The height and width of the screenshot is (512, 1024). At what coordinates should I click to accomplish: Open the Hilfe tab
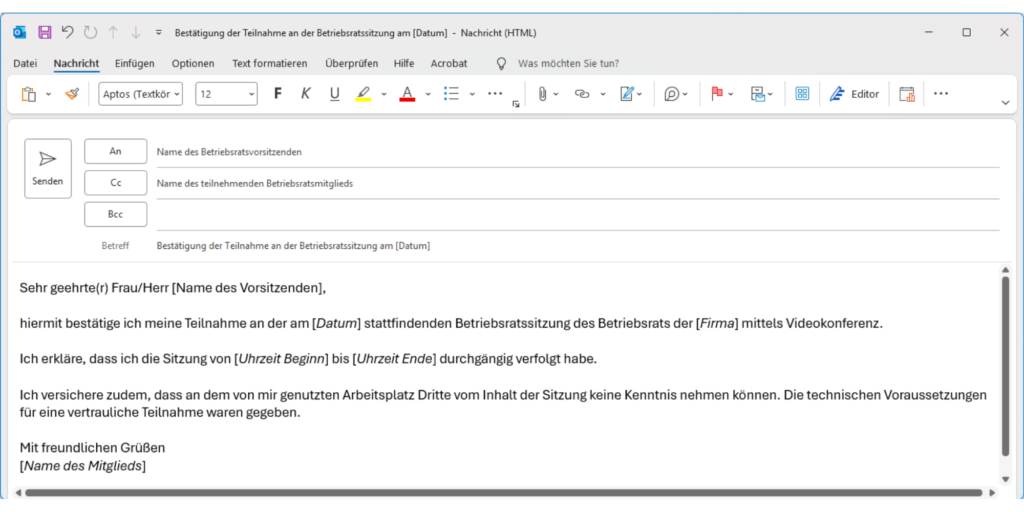pyautogui.click(x=404, y=63)
